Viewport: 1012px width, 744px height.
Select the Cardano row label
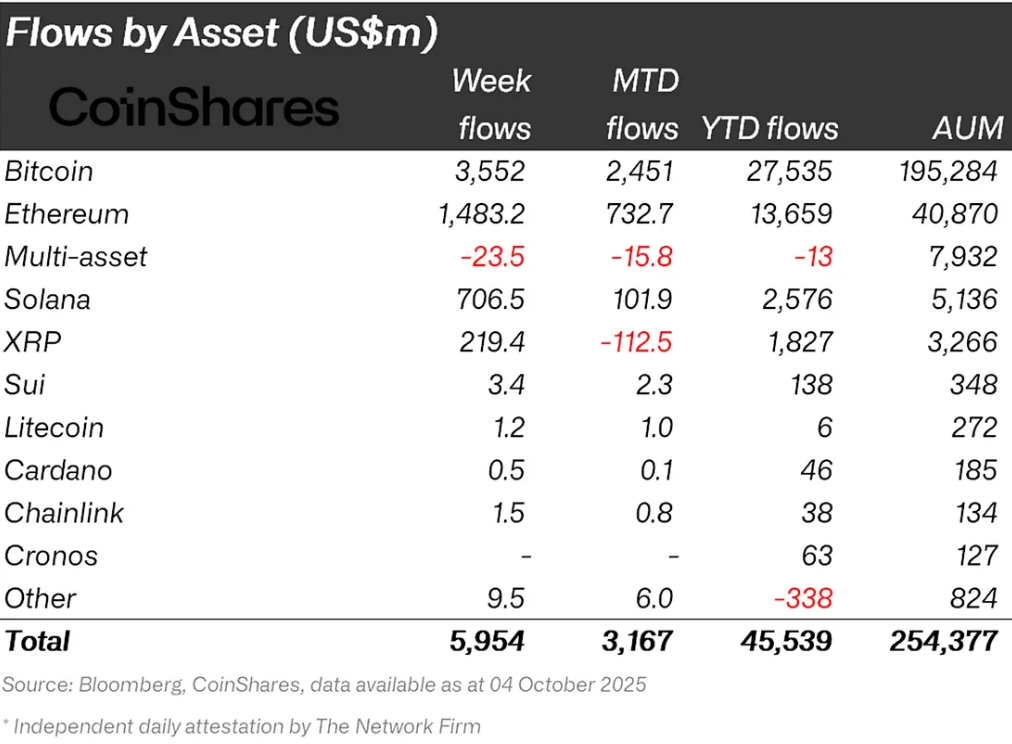tap(58, 470)
